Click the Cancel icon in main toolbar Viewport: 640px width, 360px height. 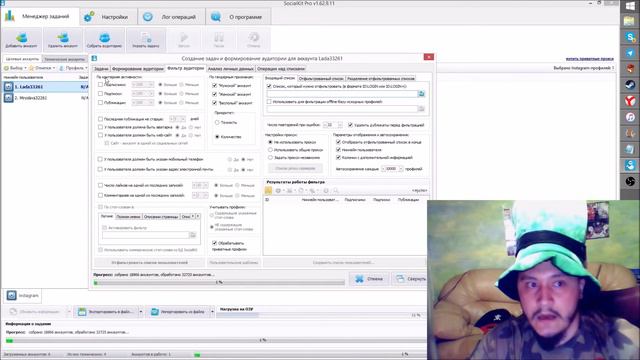point(253,38)
